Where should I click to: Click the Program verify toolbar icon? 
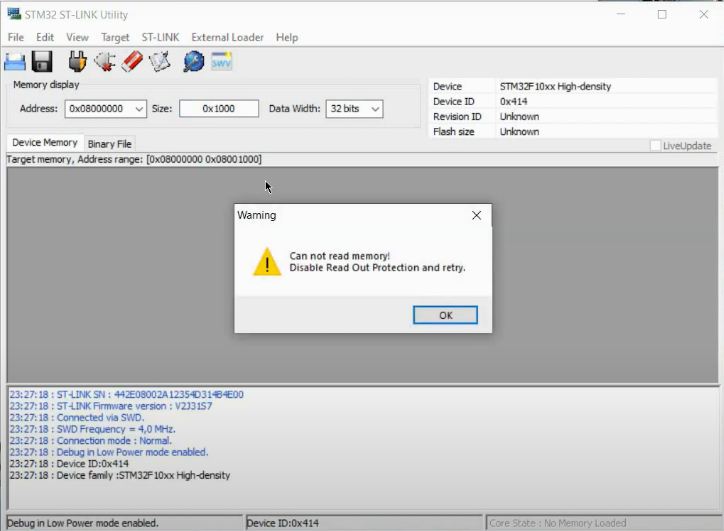(159, 62)
